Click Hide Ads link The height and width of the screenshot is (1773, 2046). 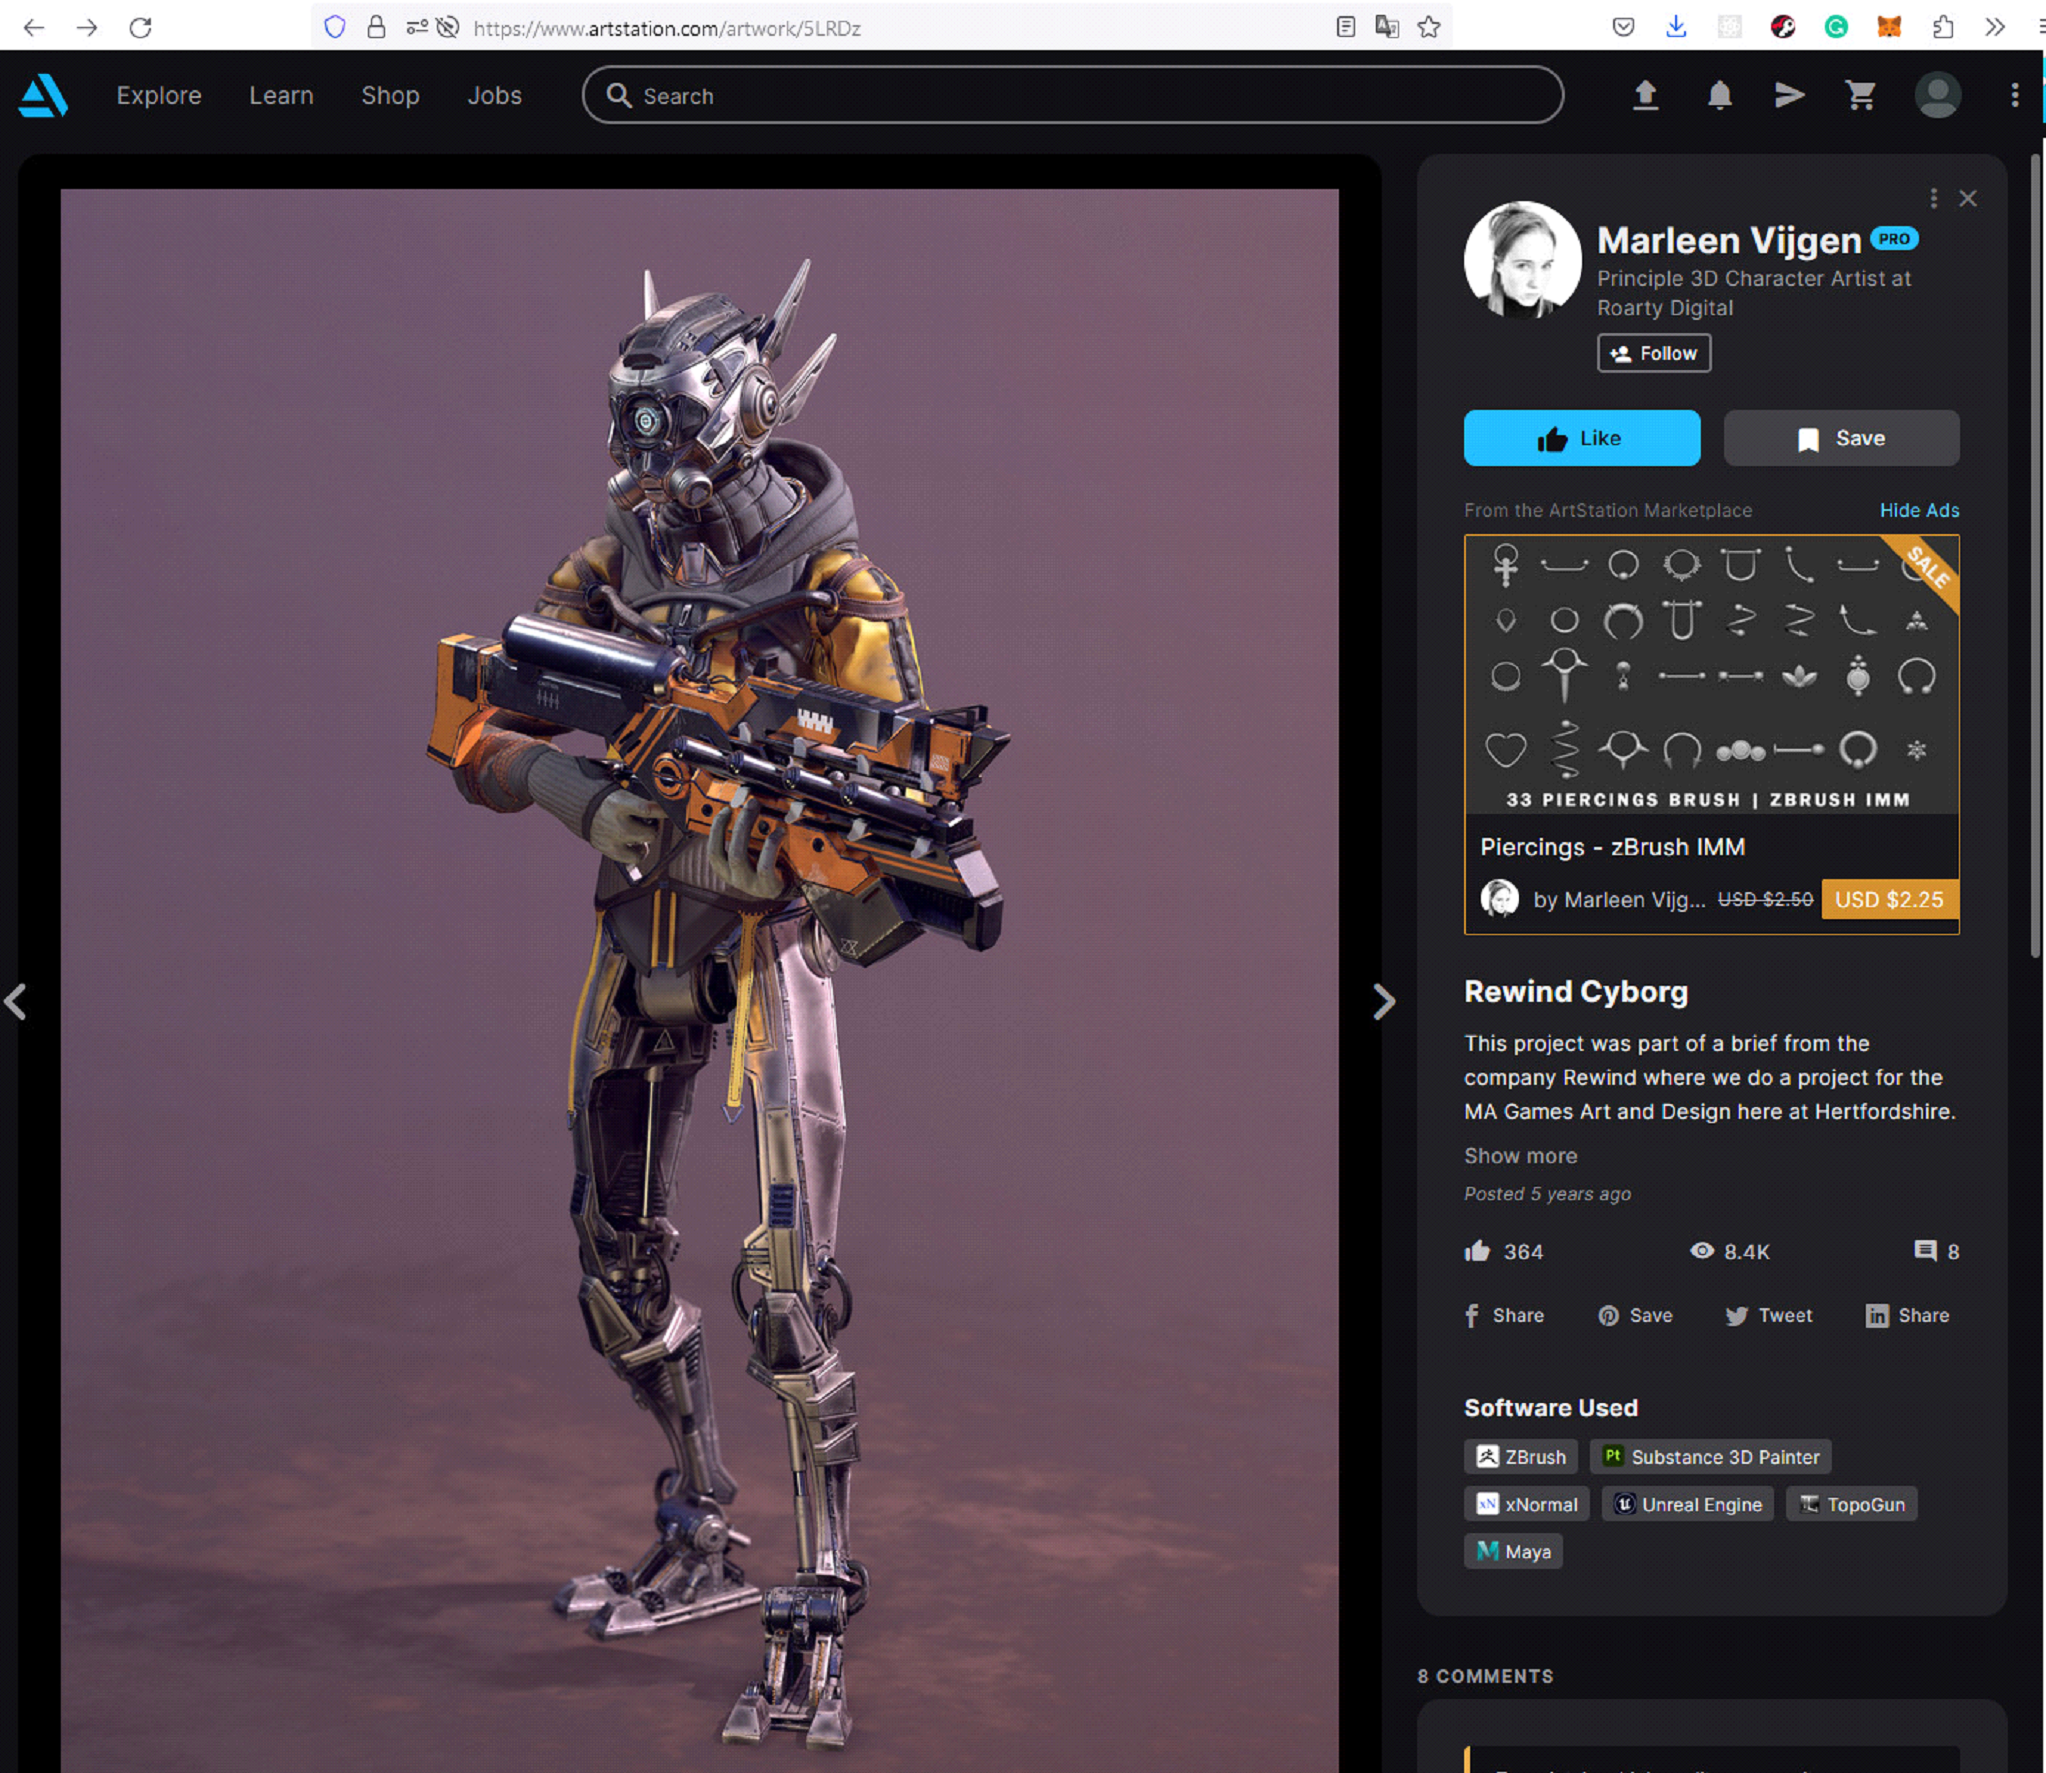click(x=1919, y=510)
